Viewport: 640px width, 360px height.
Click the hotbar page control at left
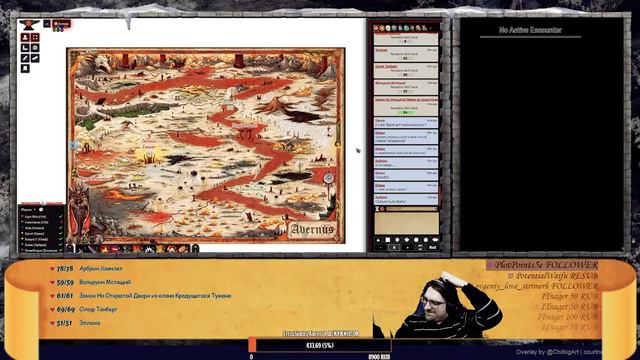coord(70,248)
